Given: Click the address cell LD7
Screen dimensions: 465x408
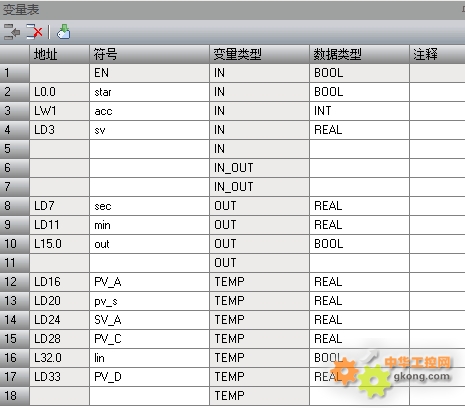Looking at the screenshot, I should pyautogui.click(x=59, y=206).
